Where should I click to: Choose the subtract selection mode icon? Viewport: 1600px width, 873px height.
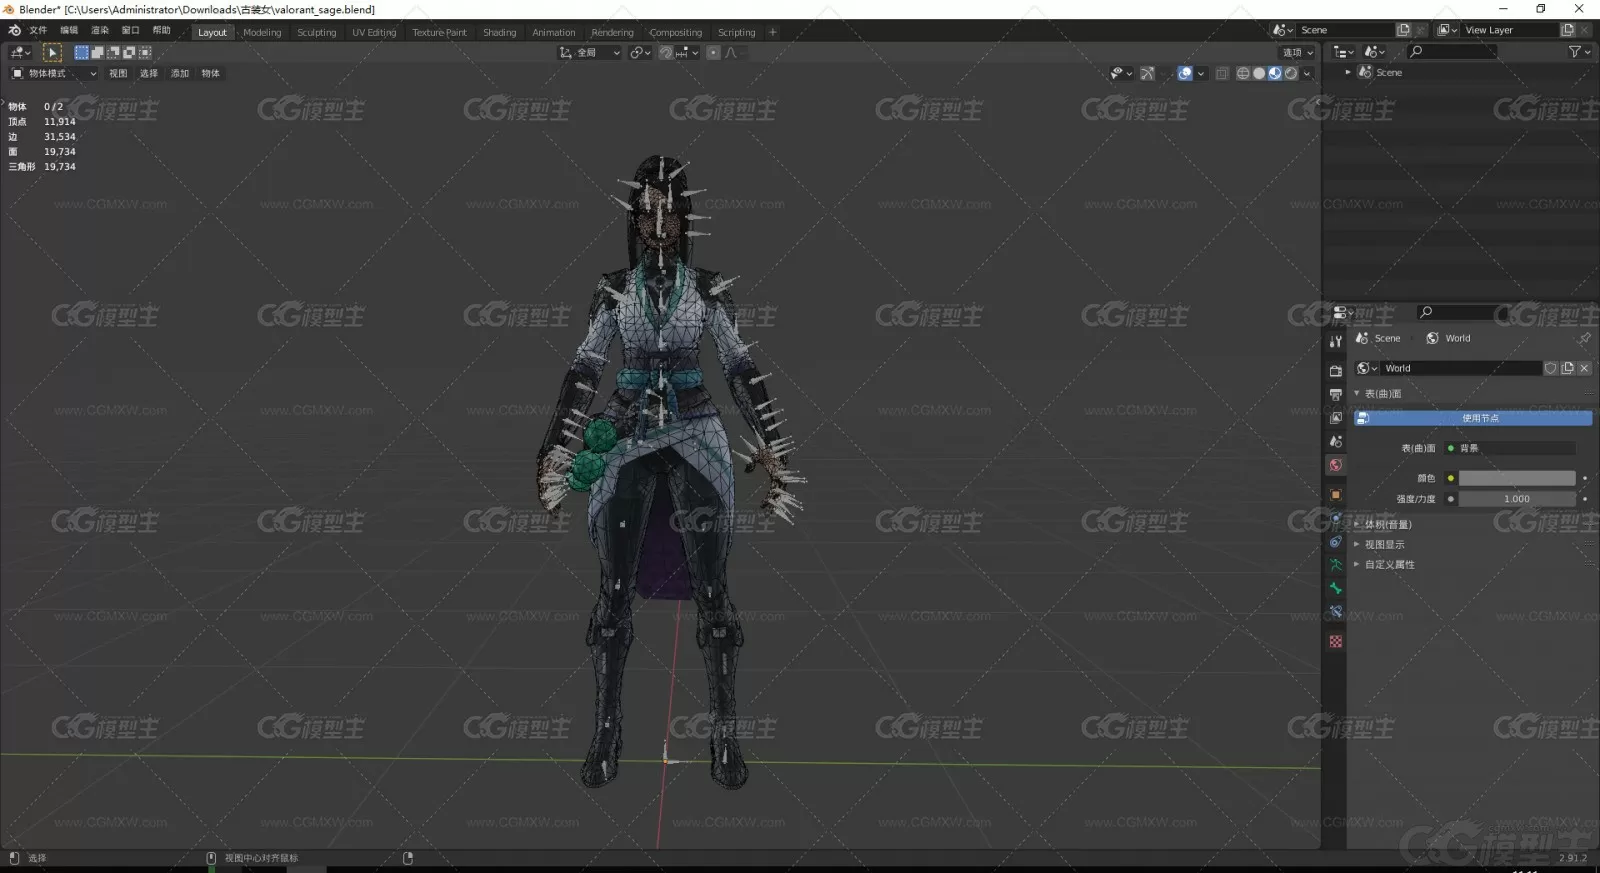[x=114, y=52]
